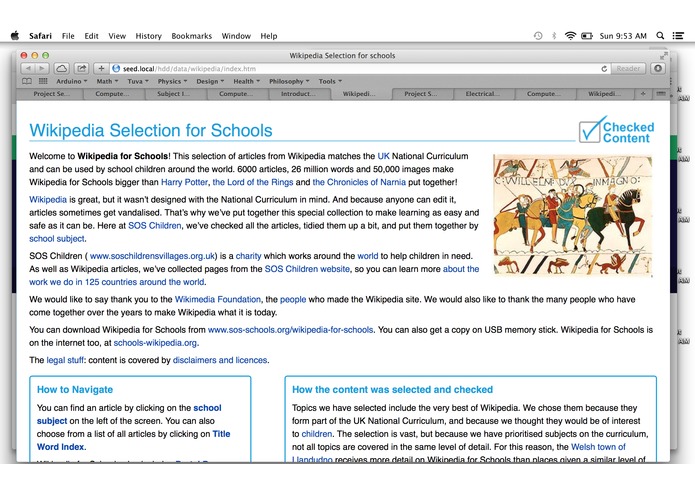Switch to the Electrical... tab
Screen dimensions: 695x494
[483, 94]
